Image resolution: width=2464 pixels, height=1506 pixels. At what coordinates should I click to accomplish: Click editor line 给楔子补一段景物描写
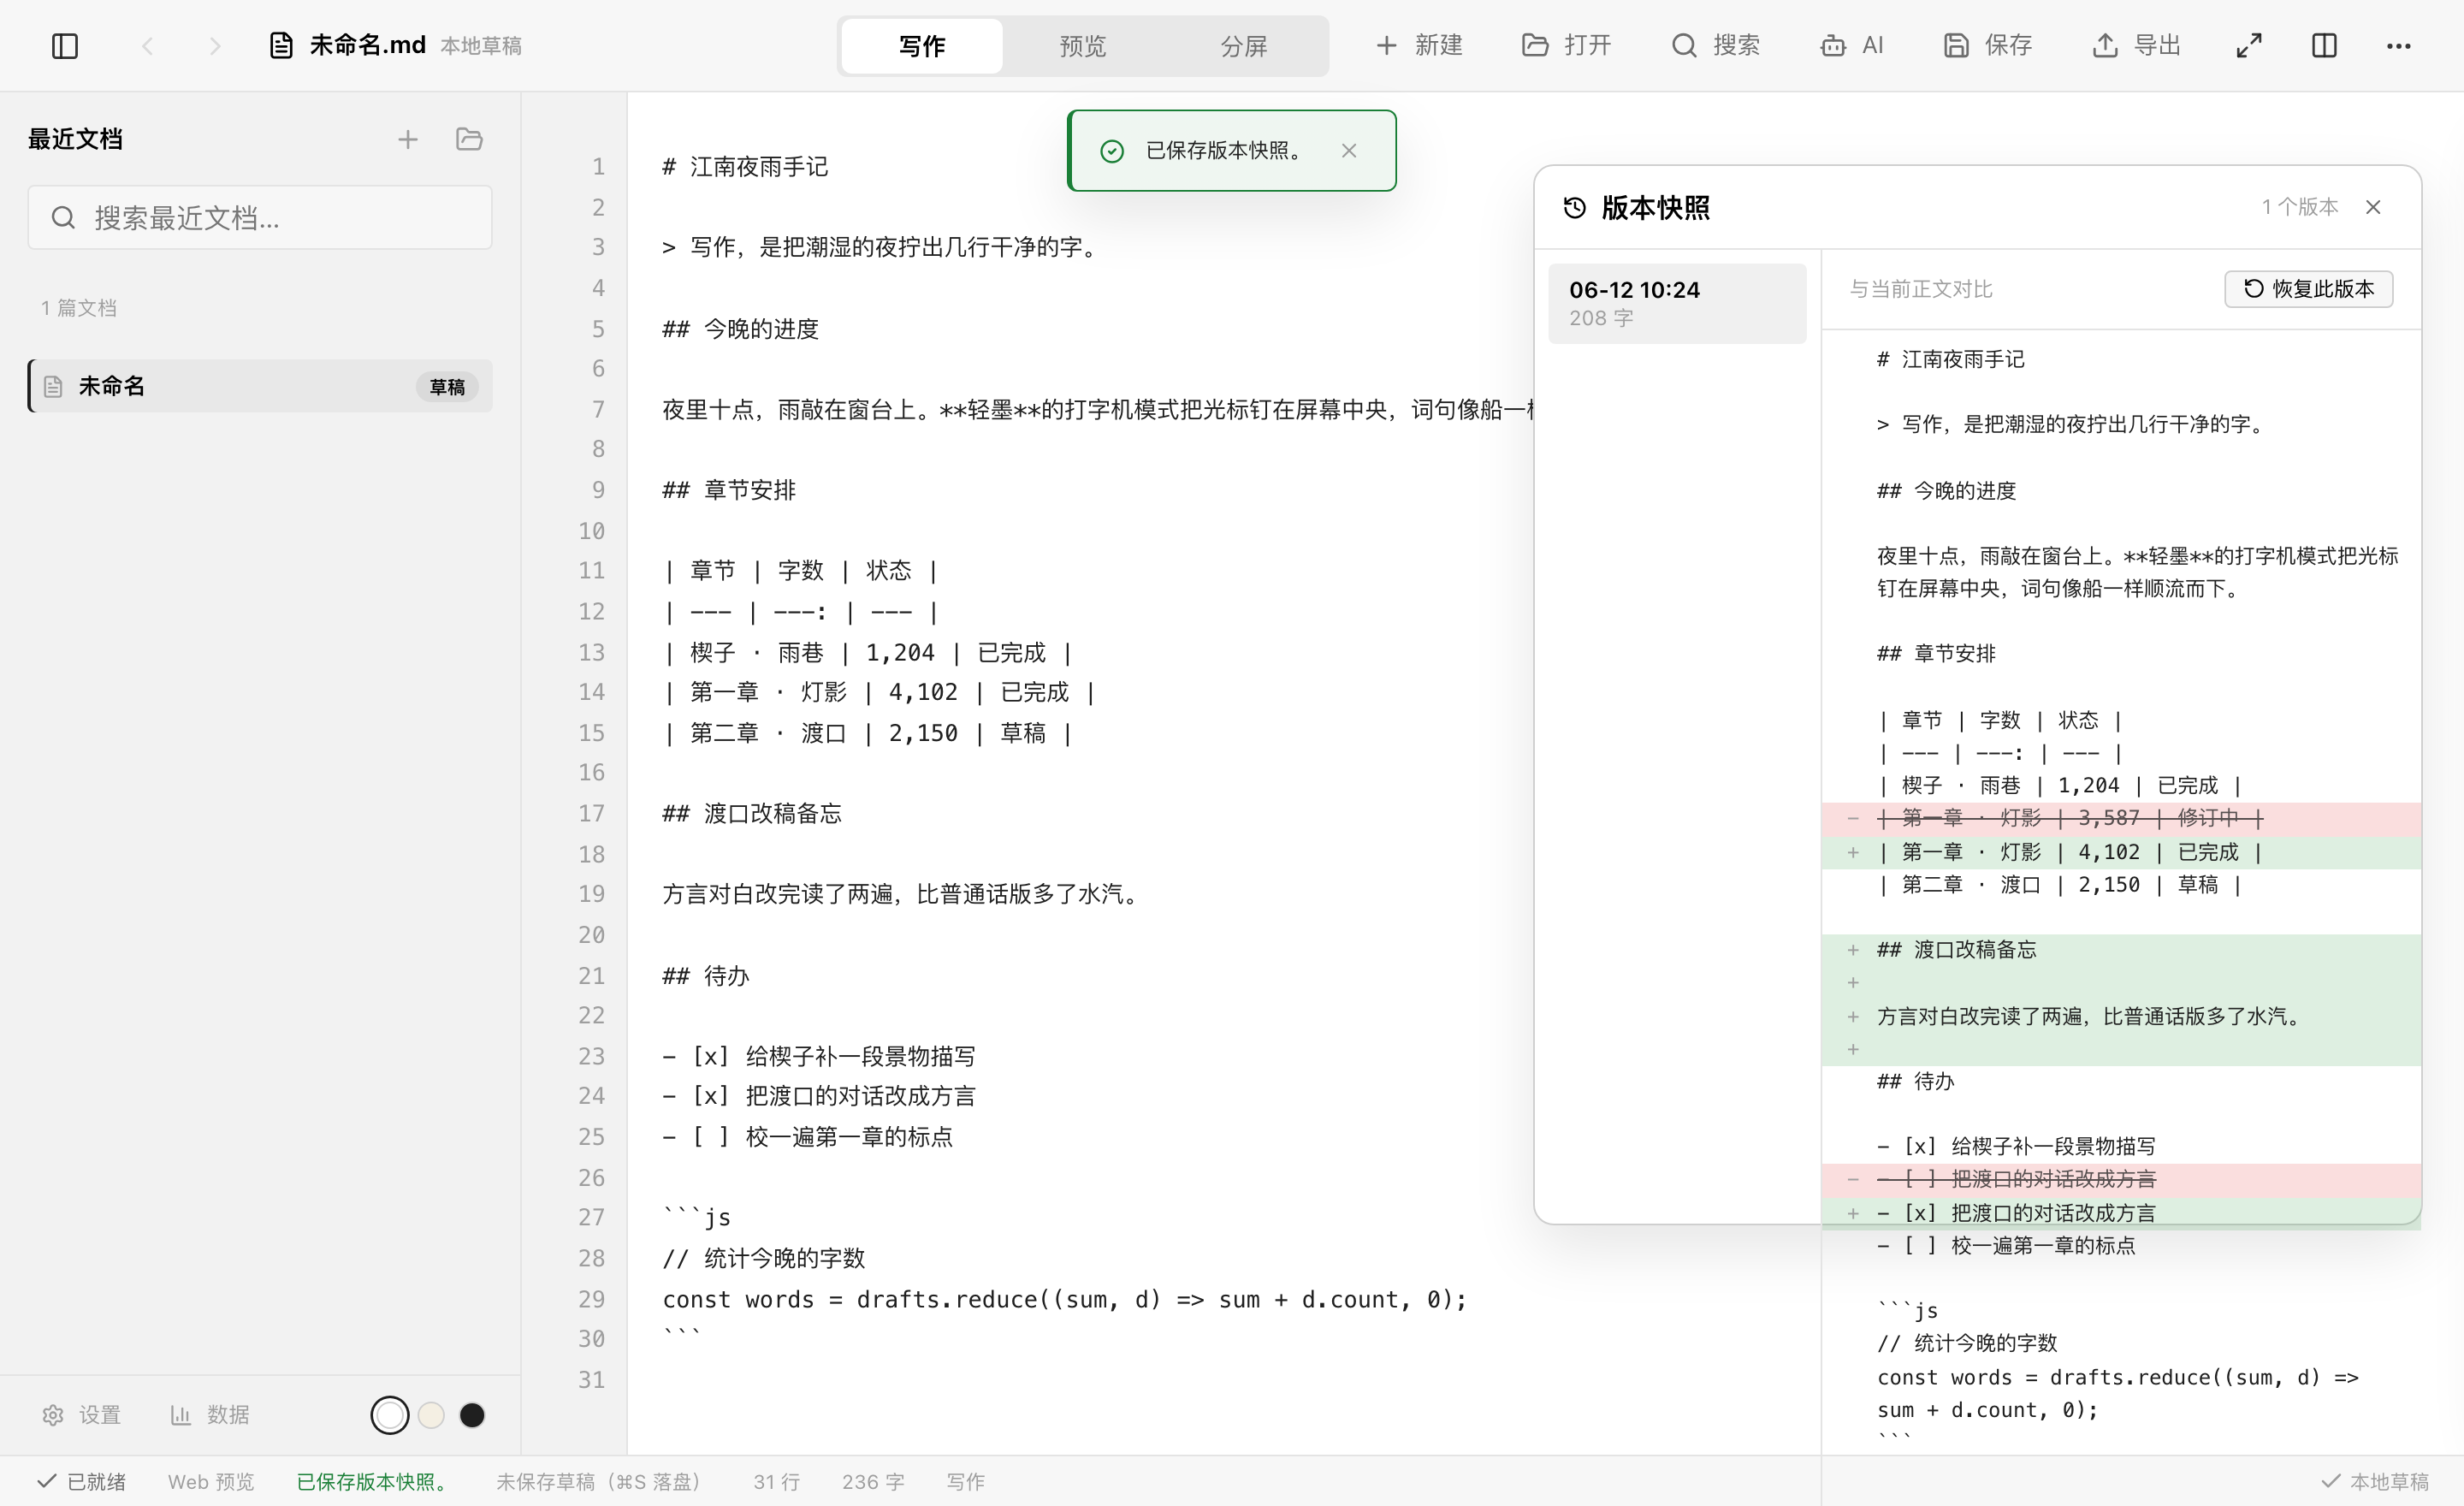point(819,1056)
